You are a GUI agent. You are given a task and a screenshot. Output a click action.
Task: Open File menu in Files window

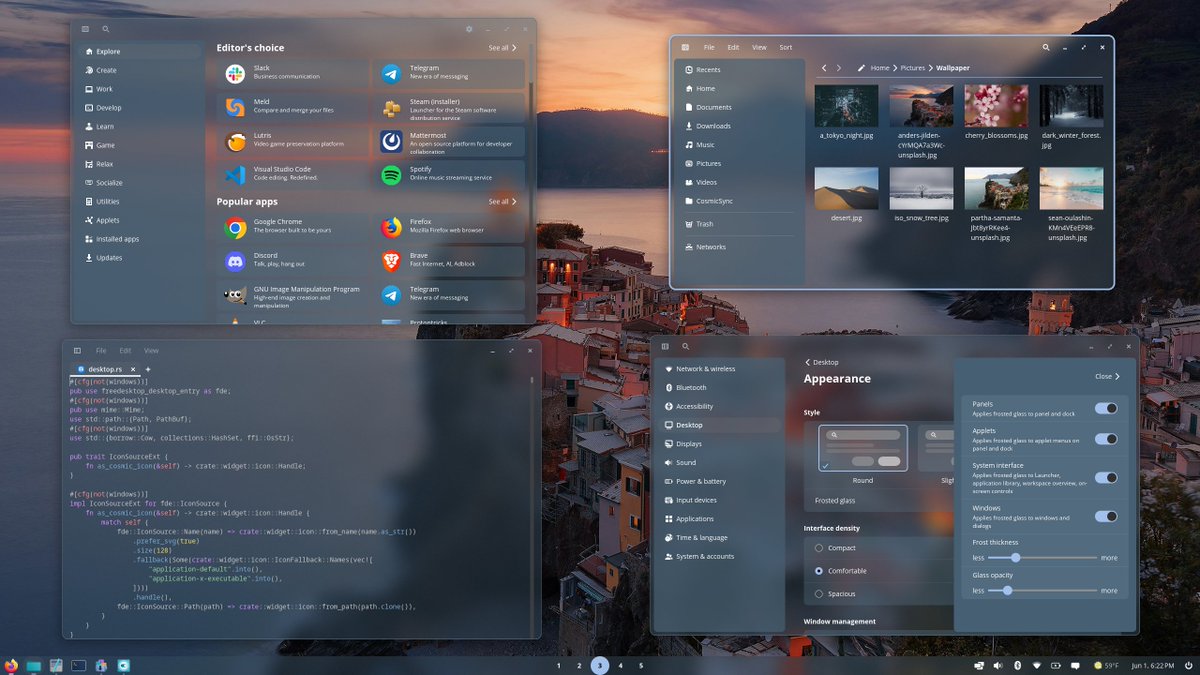click(709, 47)
